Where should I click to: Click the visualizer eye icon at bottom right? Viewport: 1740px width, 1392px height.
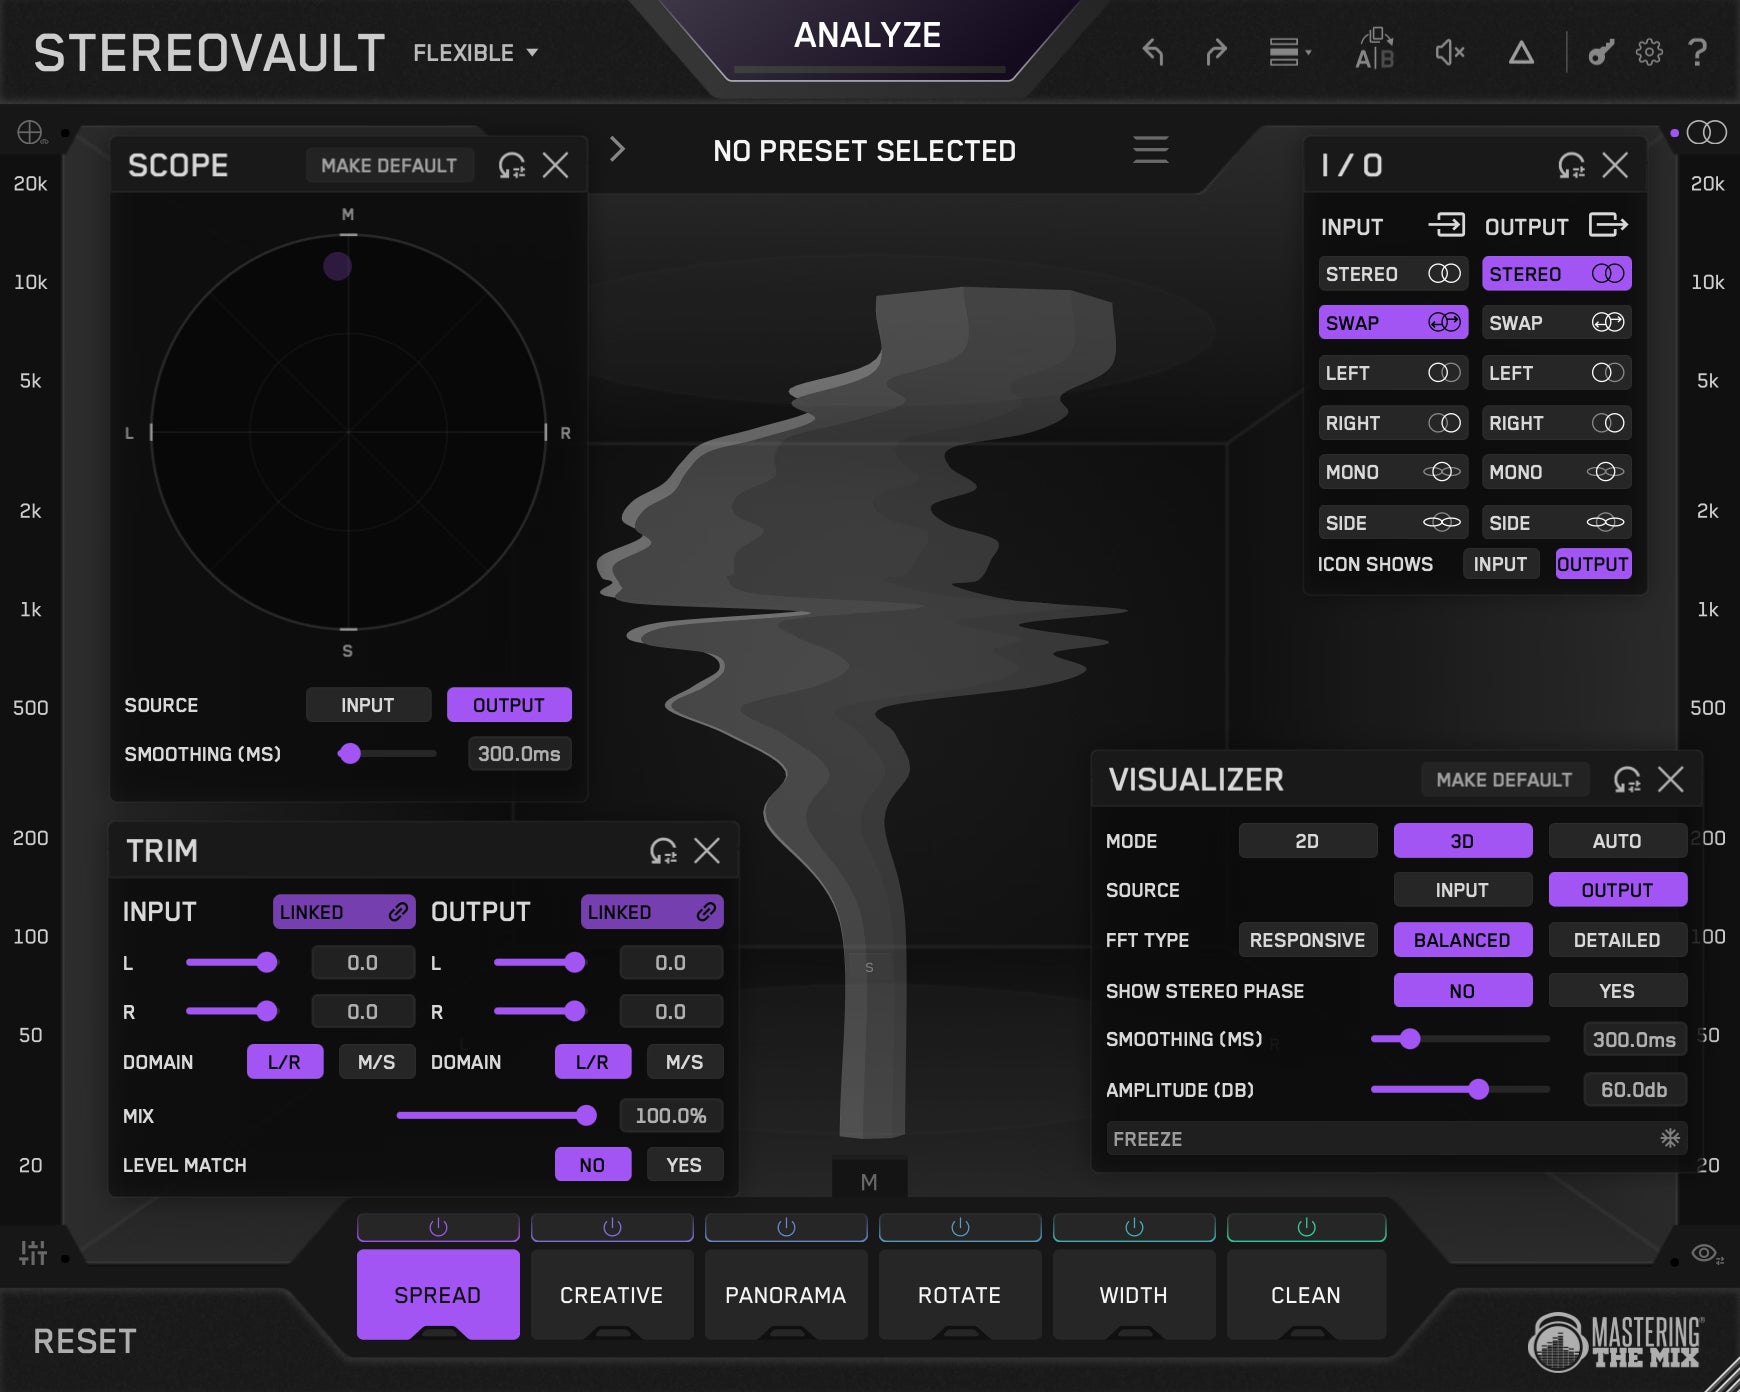coord(1706,1253)
